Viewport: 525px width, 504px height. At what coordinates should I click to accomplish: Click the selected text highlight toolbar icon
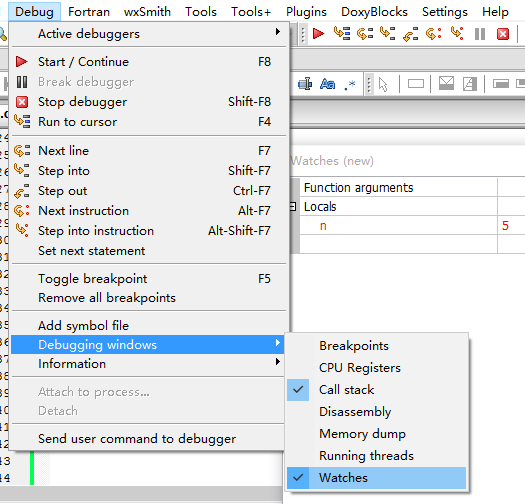[305, 84]
